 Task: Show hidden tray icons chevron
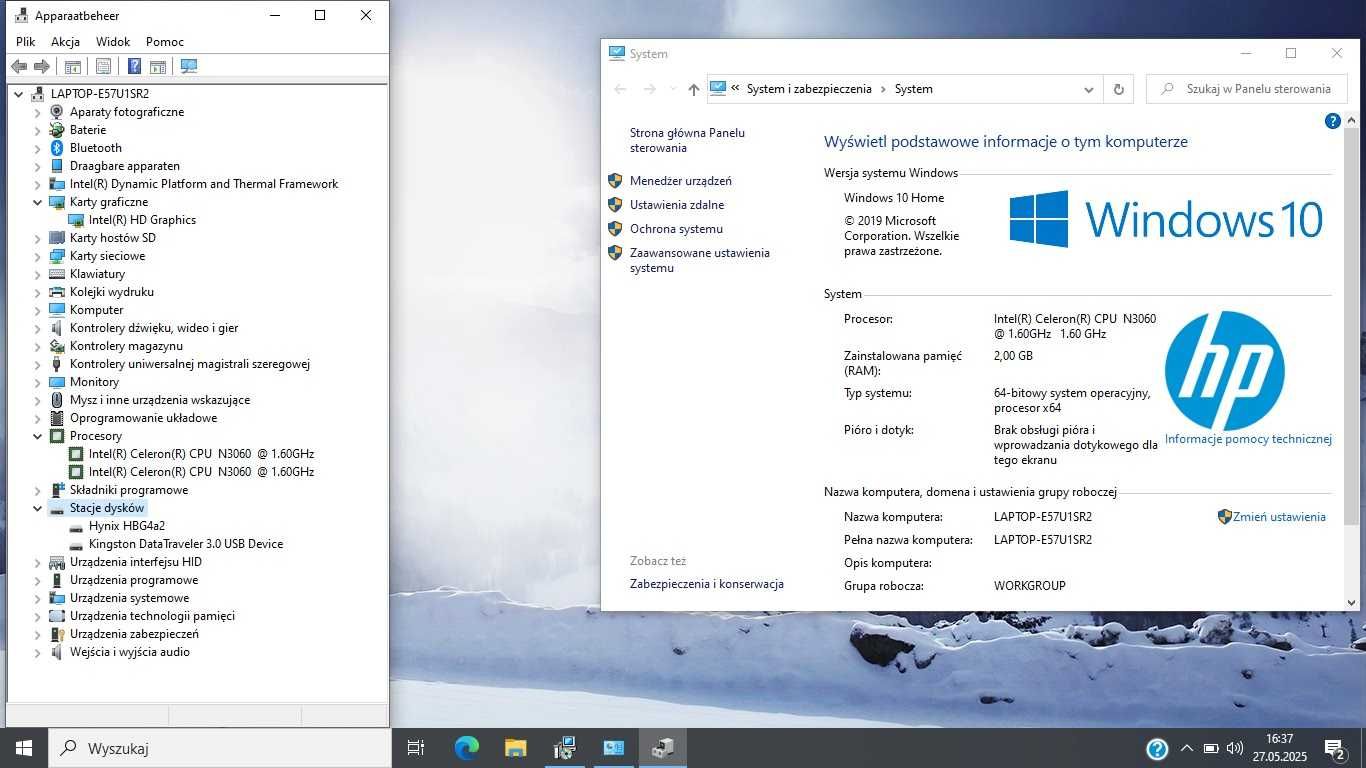coord(1187,748)
